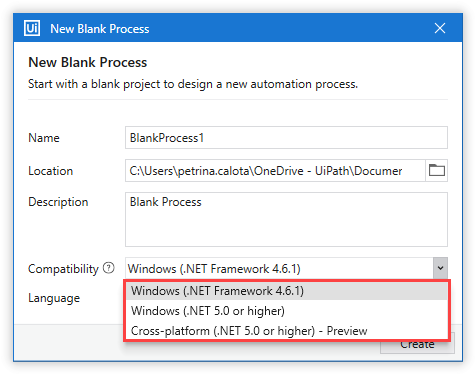Click the Description box with Blank Process
The height and width of the screenshot is (375, 476).
tap(286, 219)
